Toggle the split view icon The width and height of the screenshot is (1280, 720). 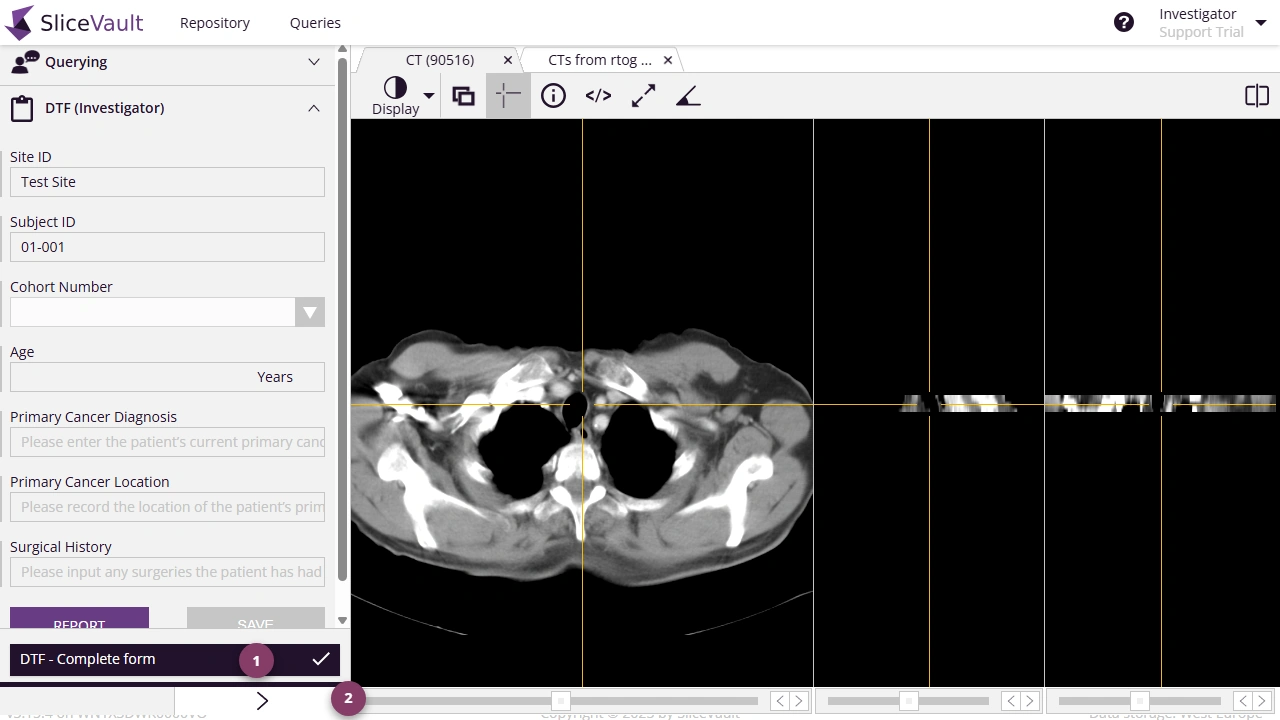click(x=1256, y=96)
